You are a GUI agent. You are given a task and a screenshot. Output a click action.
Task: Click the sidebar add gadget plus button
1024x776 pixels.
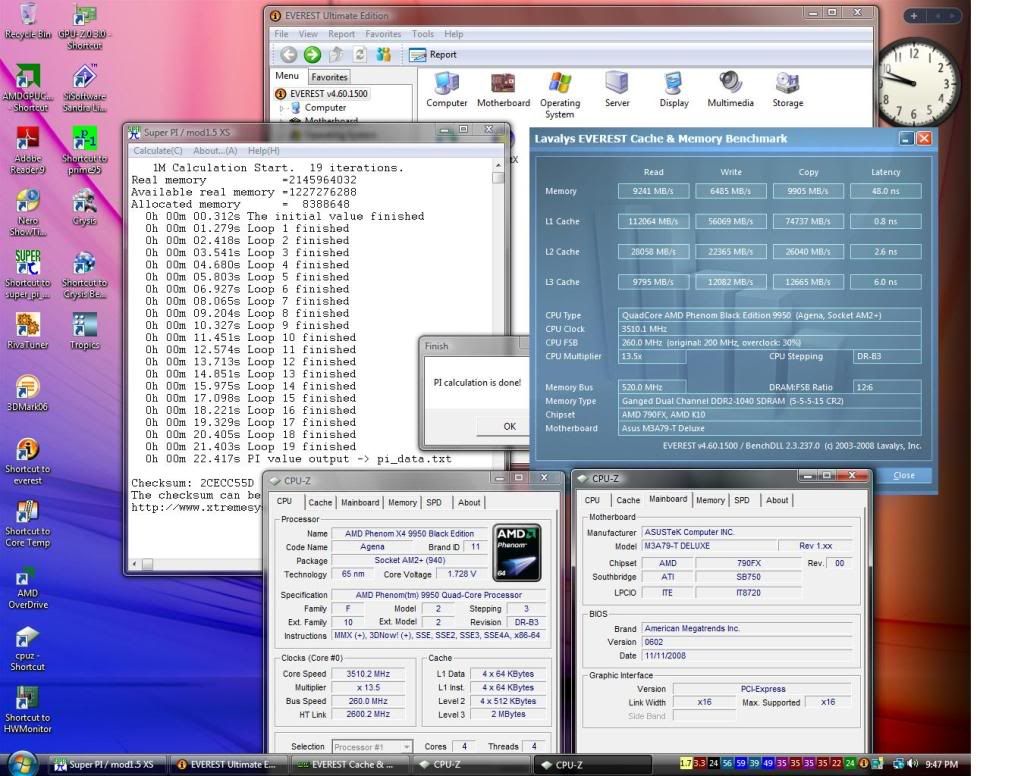[x=914, y=16]
